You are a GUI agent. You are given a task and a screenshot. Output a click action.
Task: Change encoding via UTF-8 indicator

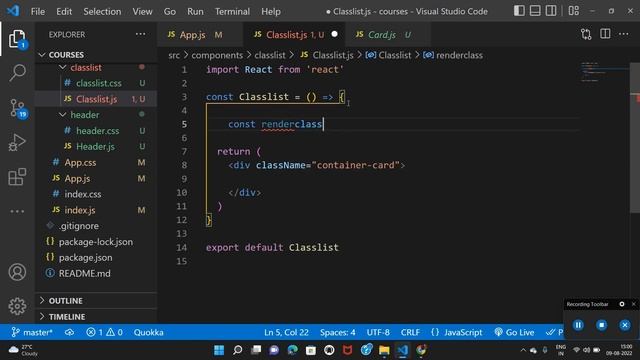tap(378, 332)
